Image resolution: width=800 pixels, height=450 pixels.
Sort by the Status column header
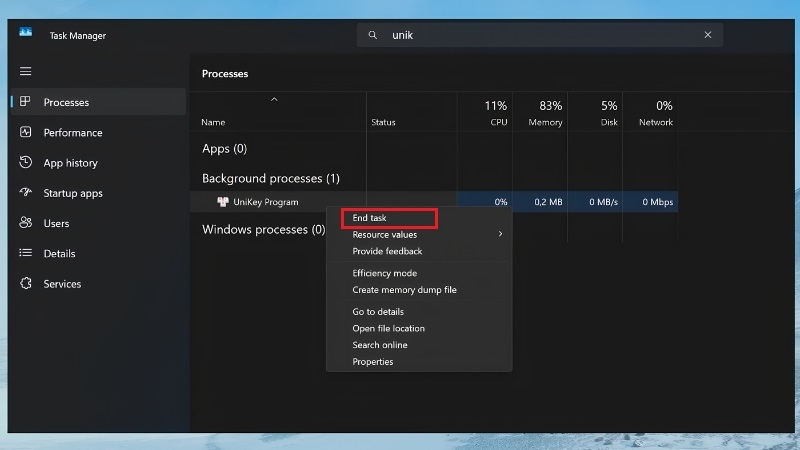(383, 122)
